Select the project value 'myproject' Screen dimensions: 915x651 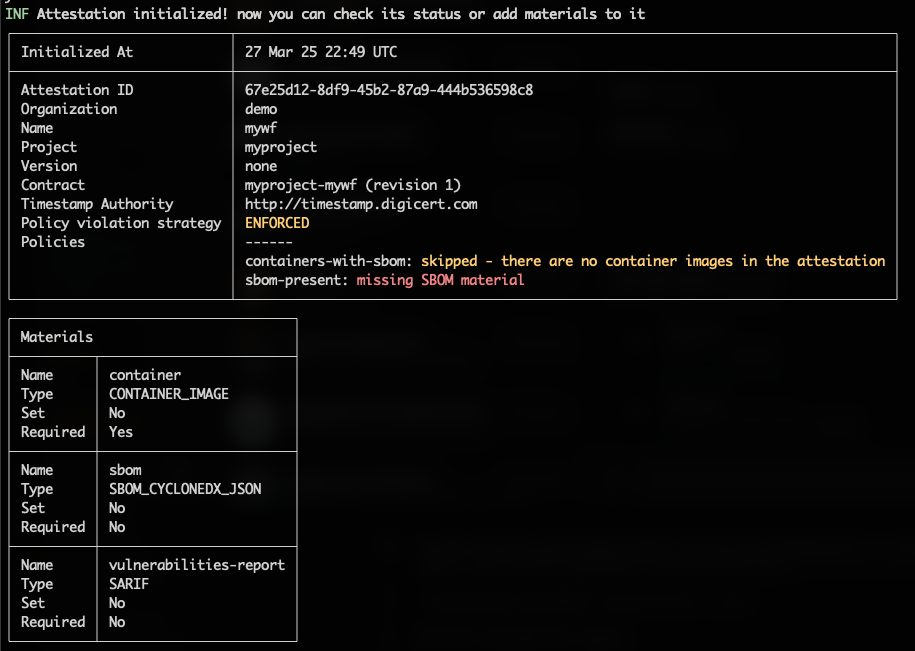[281, 147]
